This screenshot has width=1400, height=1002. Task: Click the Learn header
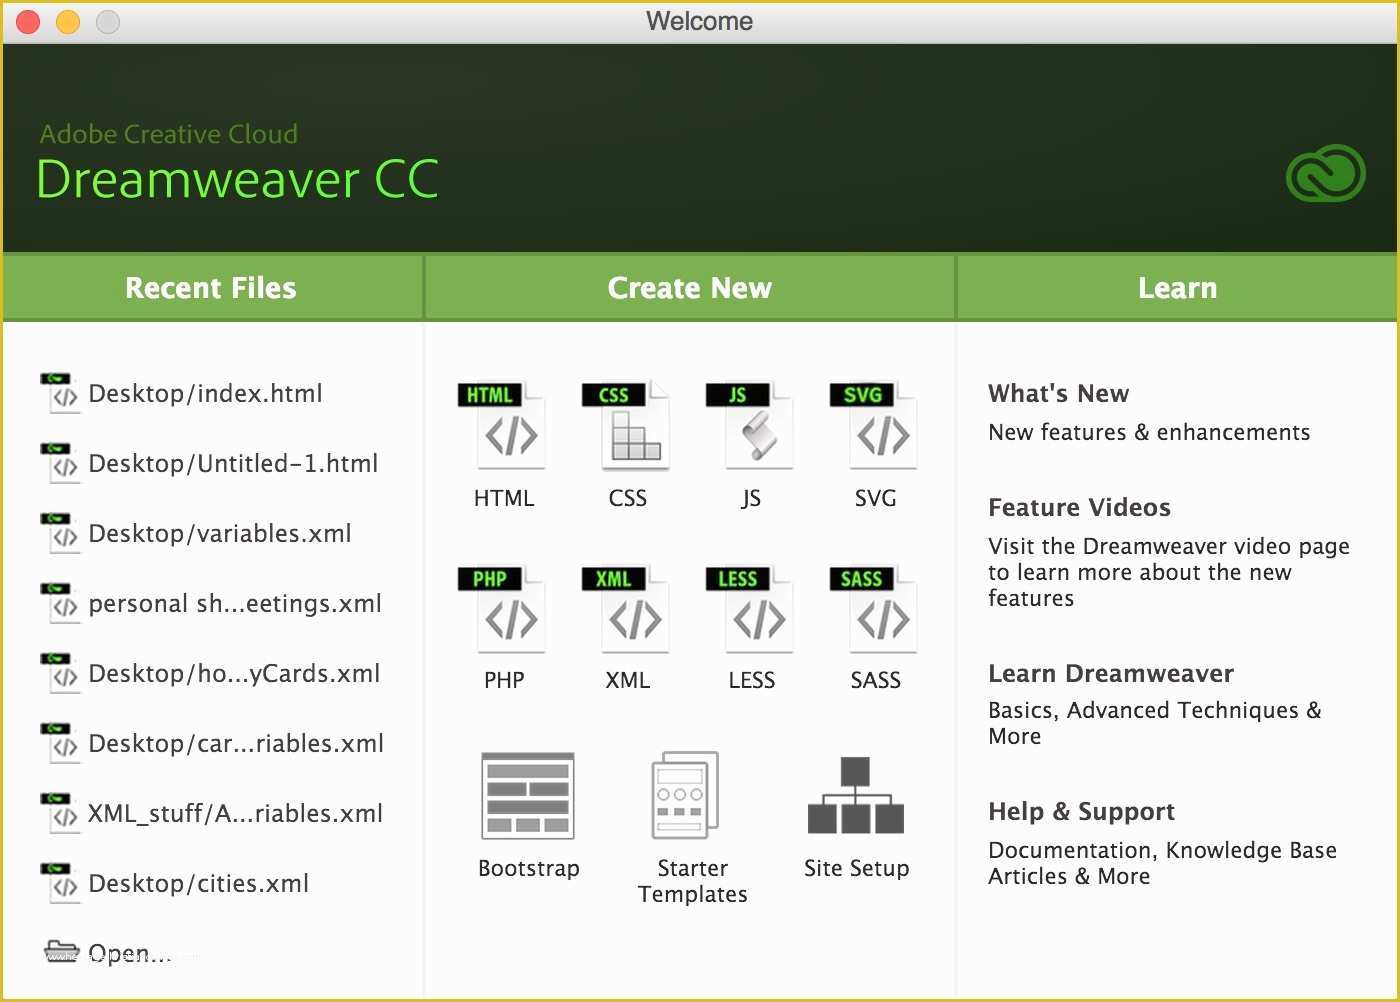tap(1177, 288)
